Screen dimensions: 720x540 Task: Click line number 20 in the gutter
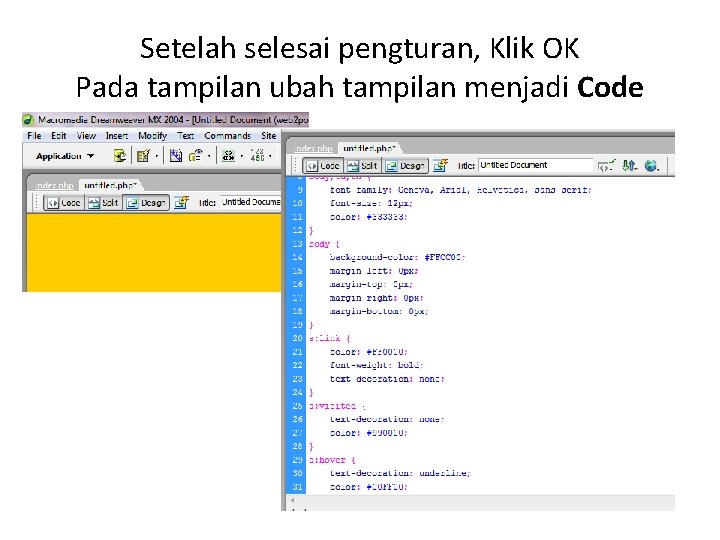pyautogui.click(x=298, y=338)
